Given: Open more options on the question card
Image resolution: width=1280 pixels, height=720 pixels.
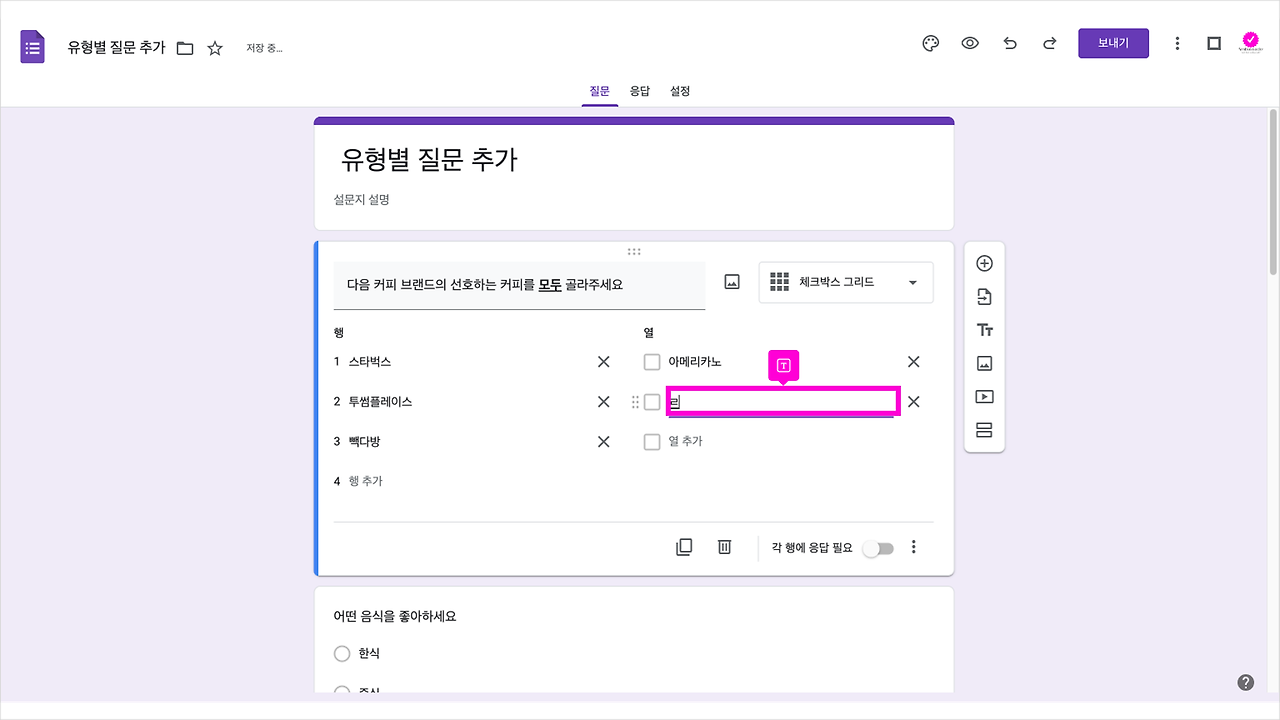Looking at the screenshot, I should click(x=913, y=546).
